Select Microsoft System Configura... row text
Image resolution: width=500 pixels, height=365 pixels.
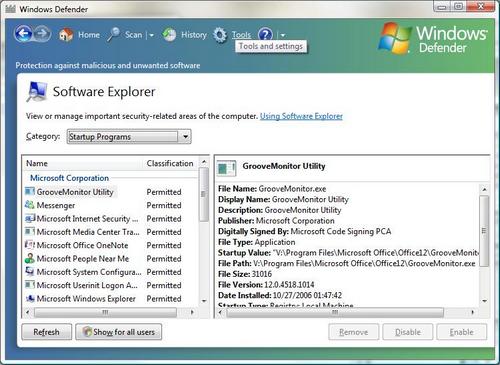pyautogui.click(x=89, y=272)
